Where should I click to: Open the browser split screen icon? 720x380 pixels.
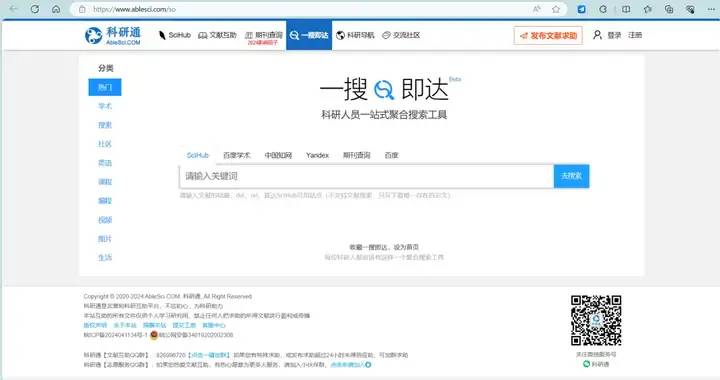click(x=626, y=9)
